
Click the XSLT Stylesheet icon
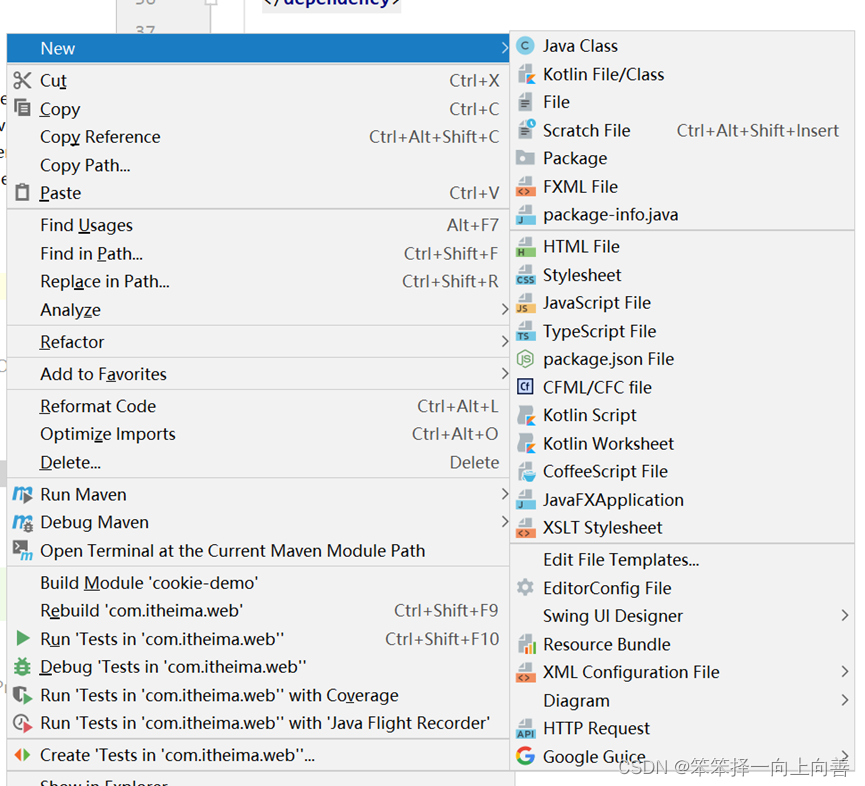pyautogui.click(x=526, y=528)
